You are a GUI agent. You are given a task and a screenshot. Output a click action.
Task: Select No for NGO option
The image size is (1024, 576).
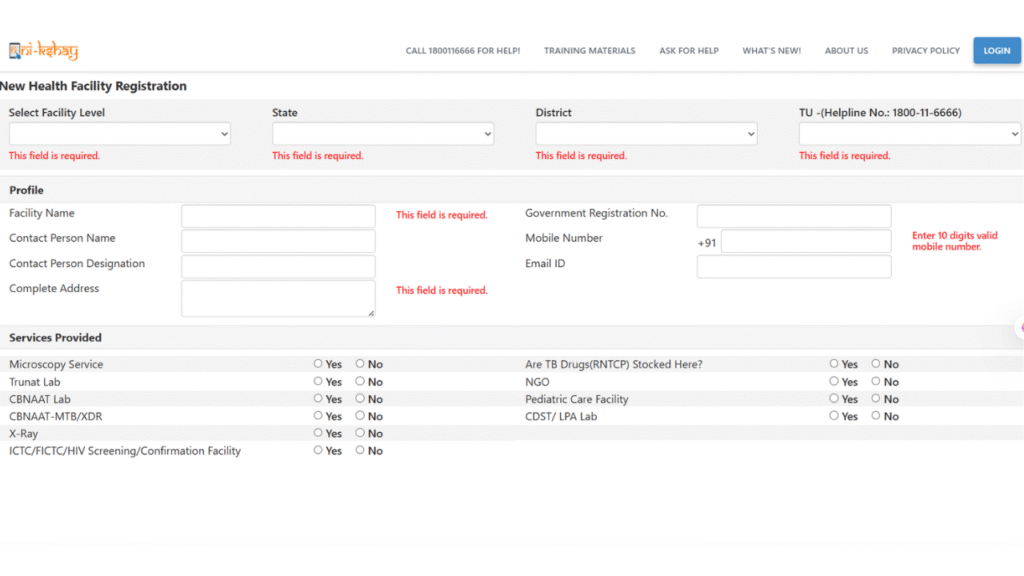877,381
